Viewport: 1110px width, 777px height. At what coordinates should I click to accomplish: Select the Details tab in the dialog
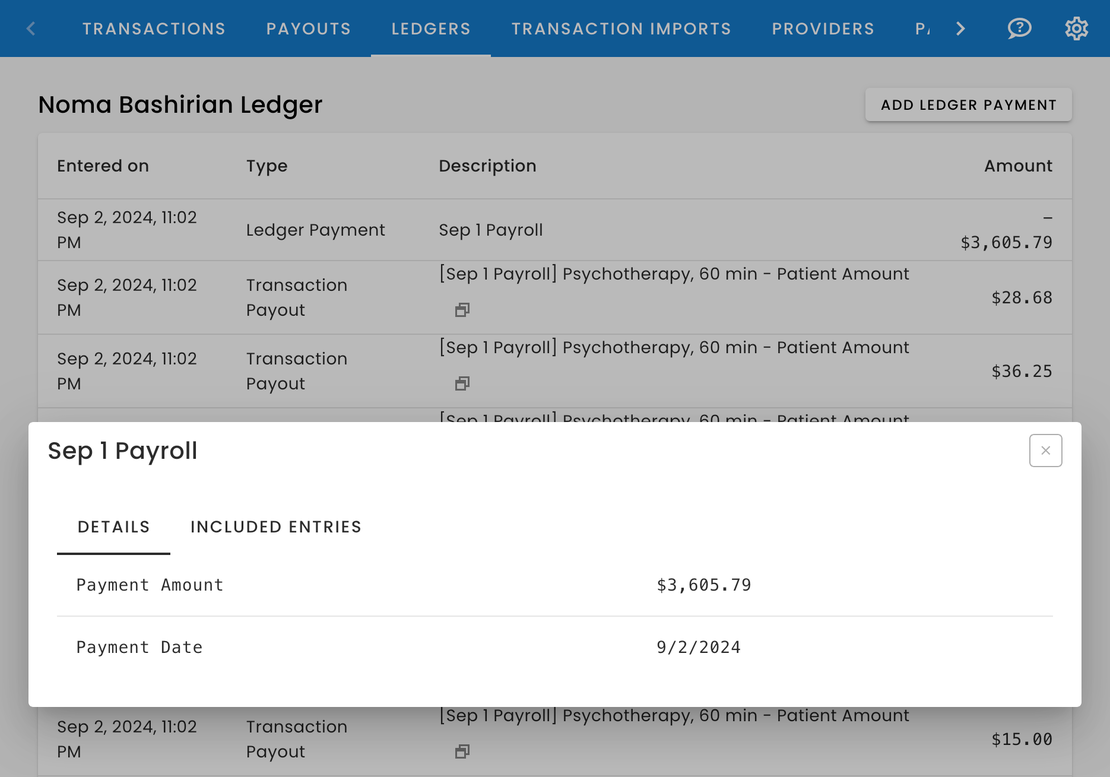click(114, 527)
